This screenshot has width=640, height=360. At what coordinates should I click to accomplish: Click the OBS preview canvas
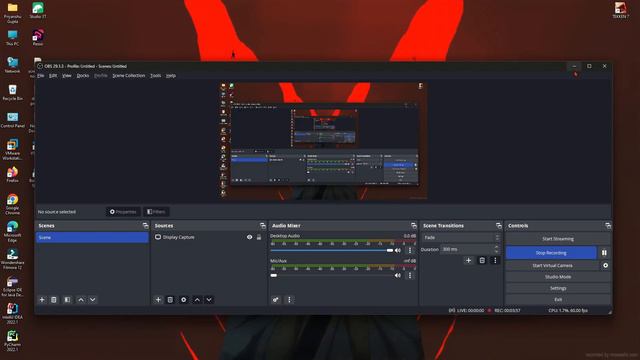click(323, 141)
